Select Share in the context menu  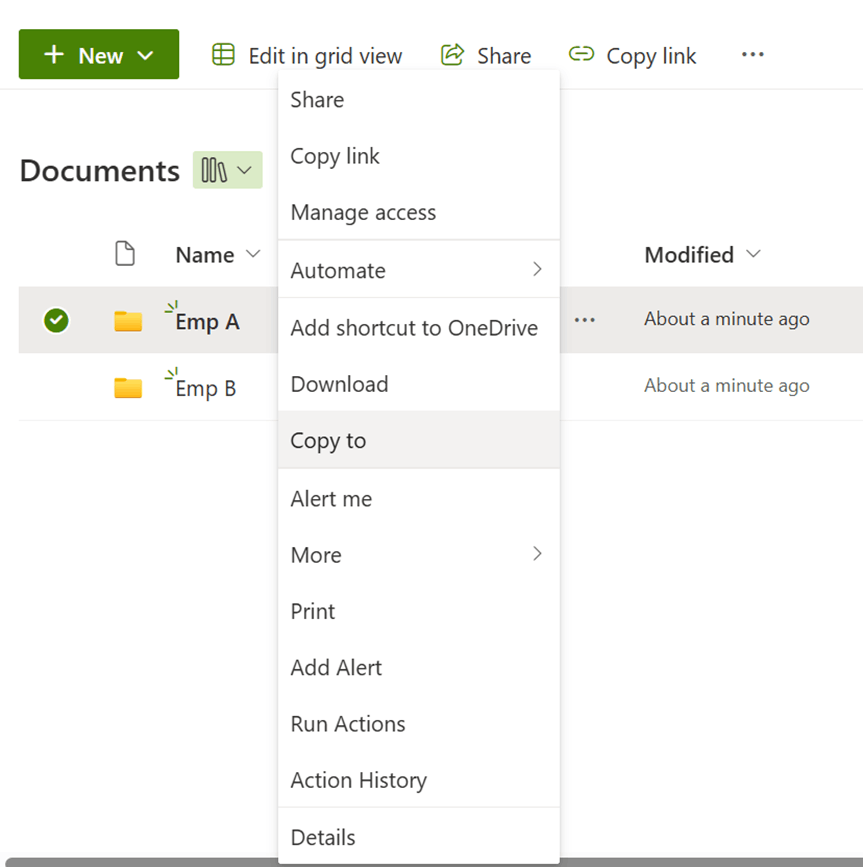click(419, 100)
